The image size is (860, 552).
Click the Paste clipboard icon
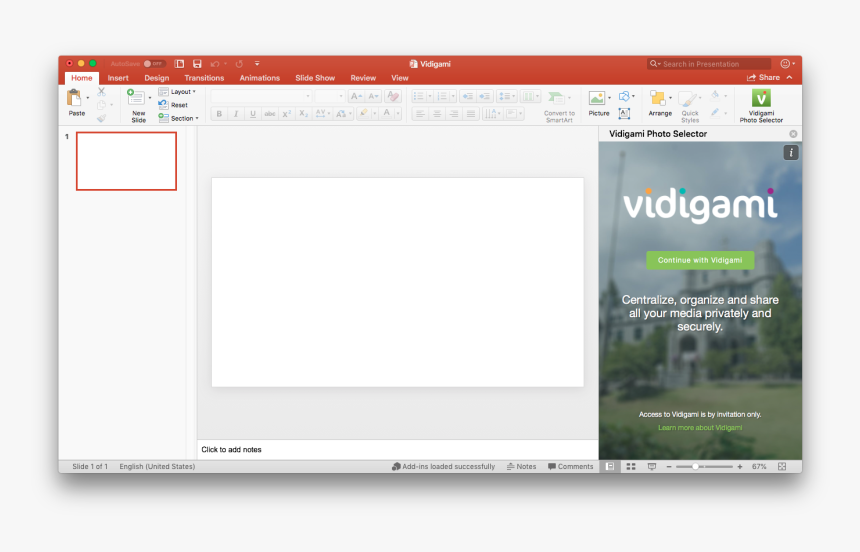(x=73, y=98)
